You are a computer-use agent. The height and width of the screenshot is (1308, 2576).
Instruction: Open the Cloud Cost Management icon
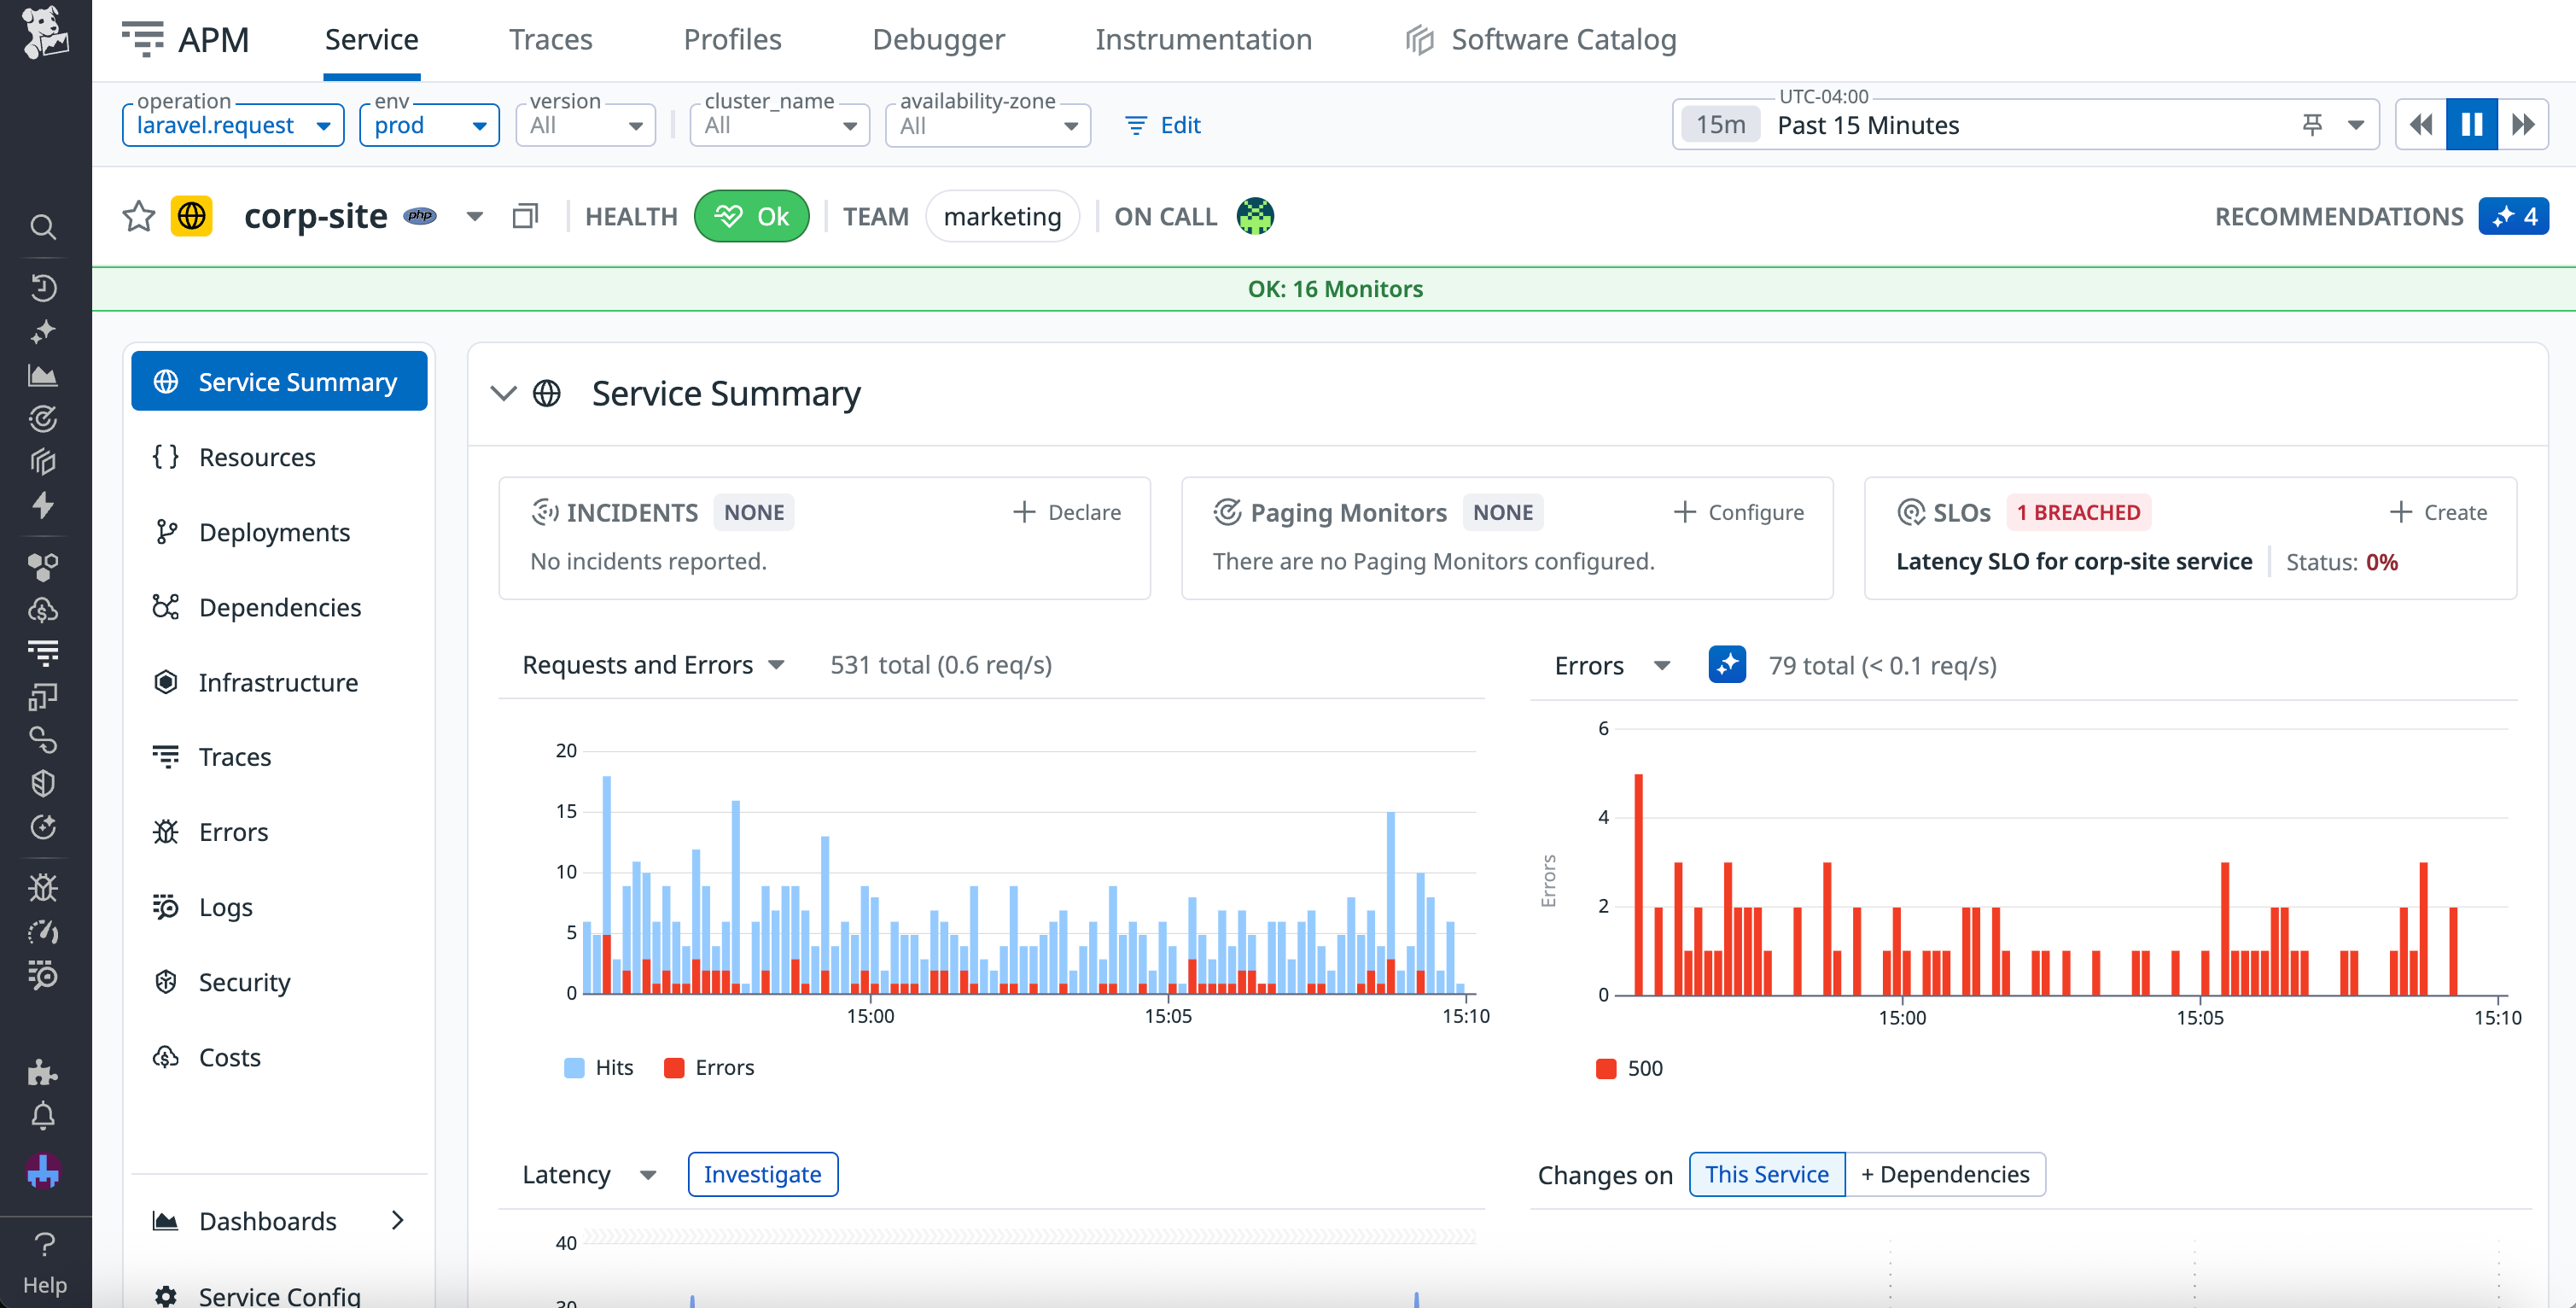[x=44, y=610]
